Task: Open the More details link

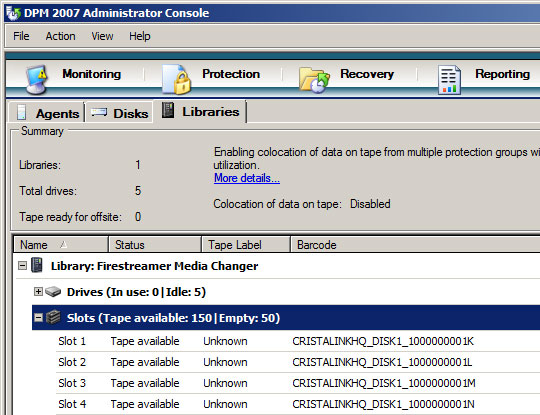Action: tap(247, 178)
